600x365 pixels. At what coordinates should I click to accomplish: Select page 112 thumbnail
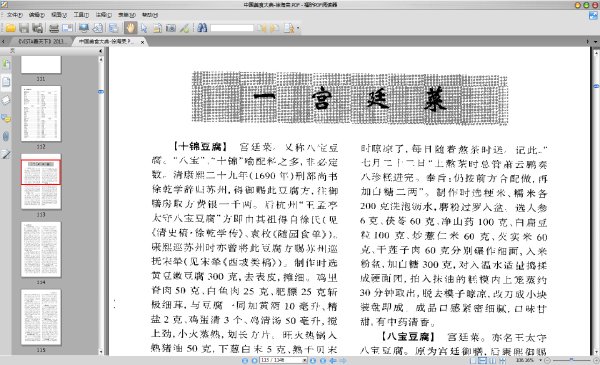pyautogui.click(x=41, y=113)
